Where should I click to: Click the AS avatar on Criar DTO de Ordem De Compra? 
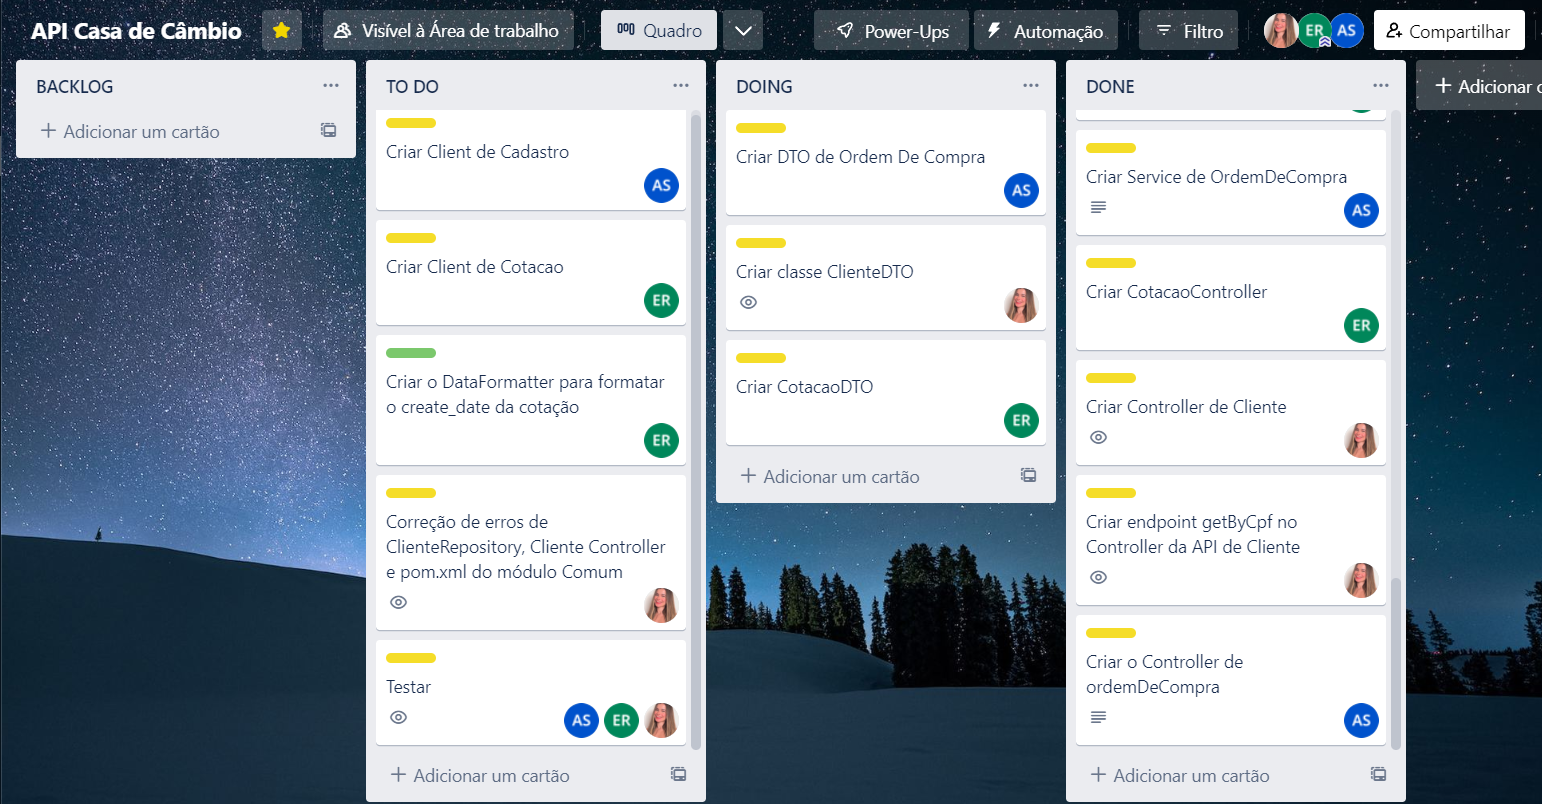point(1021,190)
